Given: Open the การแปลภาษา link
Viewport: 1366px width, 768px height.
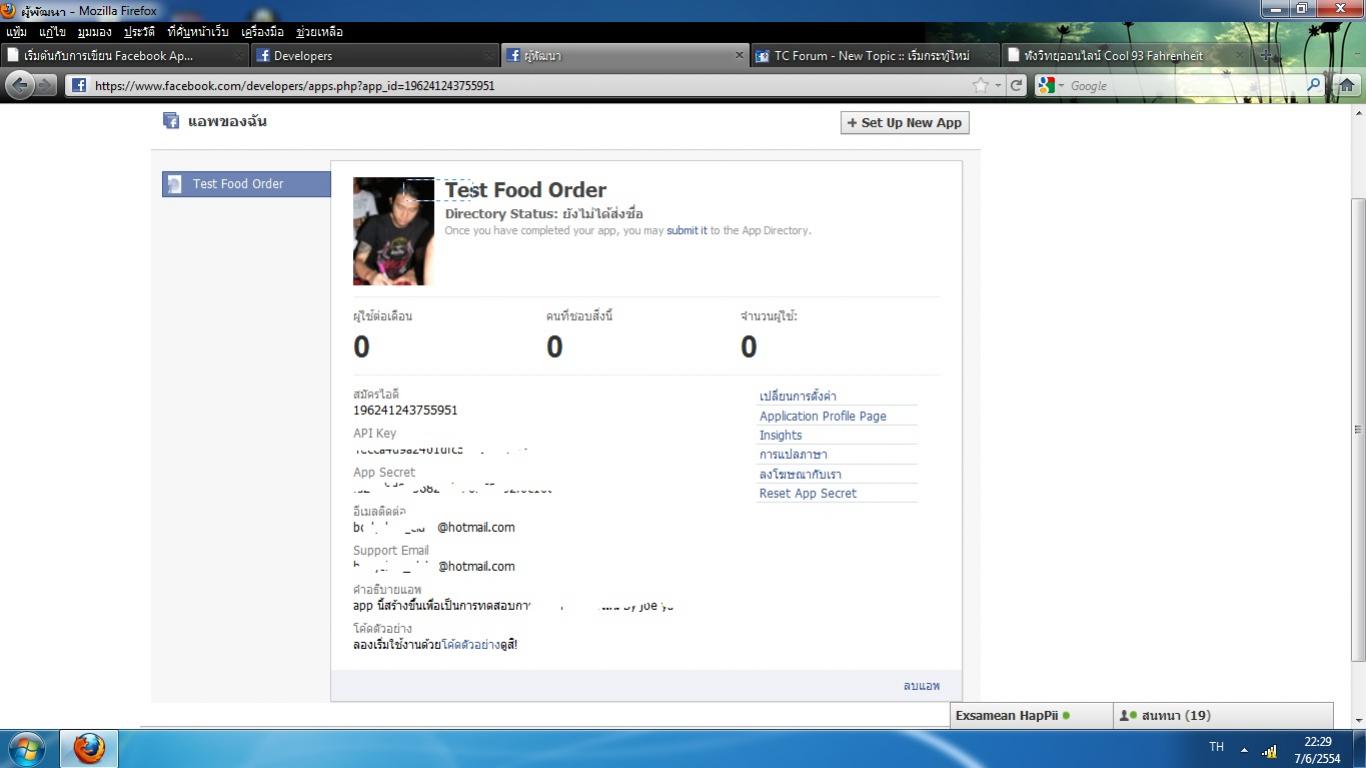Looking at the screenshot, I should [793, 454].
